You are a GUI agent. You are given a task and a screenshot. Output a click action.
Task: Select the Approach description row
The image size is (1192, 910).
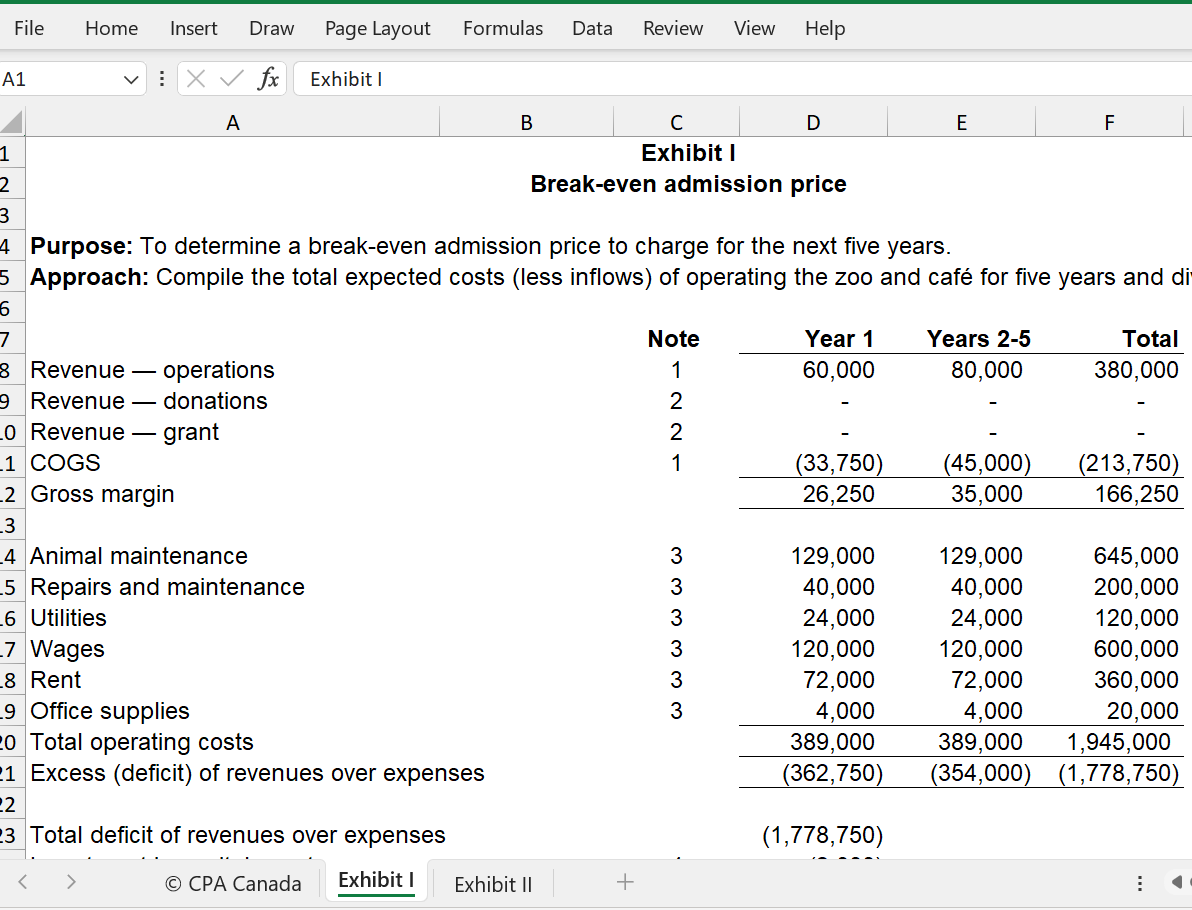tap(610, 277)
